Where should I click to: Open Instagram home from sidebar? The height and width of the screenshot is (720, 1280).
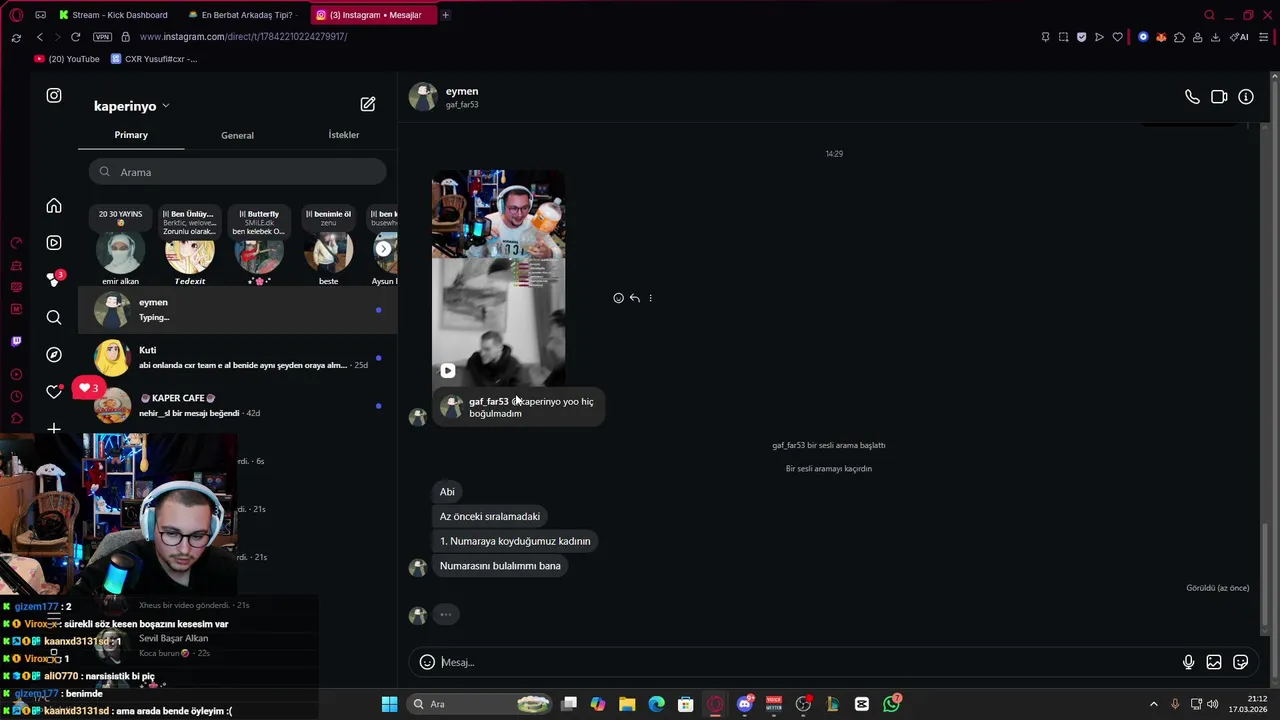(x=54, y=206)
